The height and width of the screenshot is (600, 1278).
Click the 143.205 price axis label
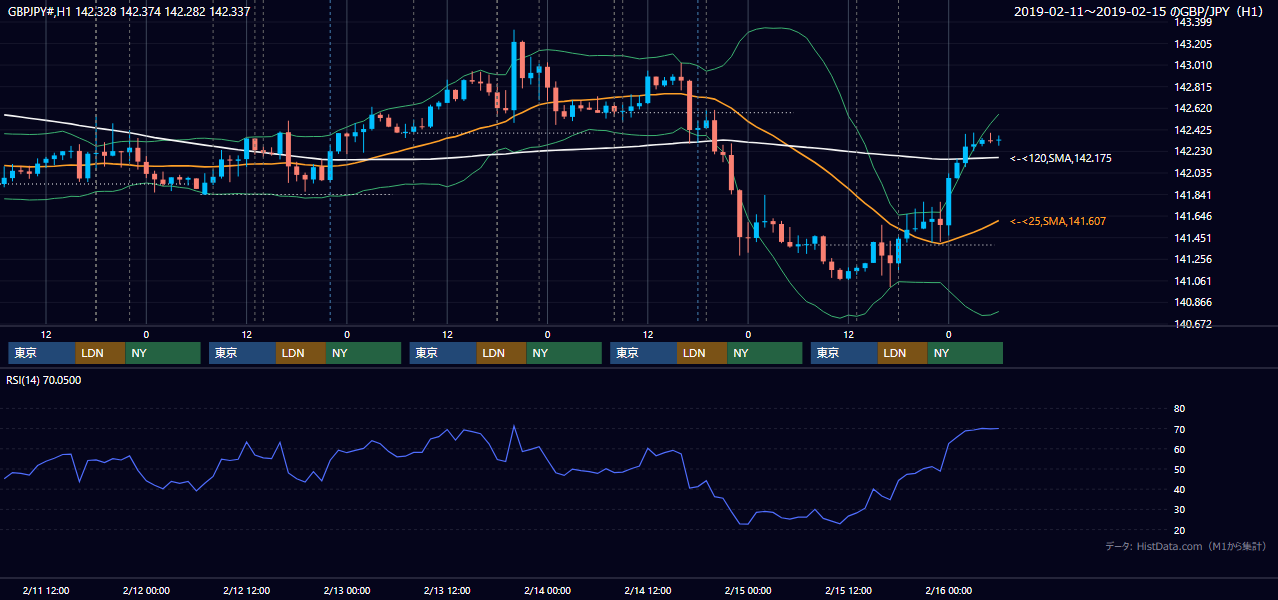(1192, 44)
